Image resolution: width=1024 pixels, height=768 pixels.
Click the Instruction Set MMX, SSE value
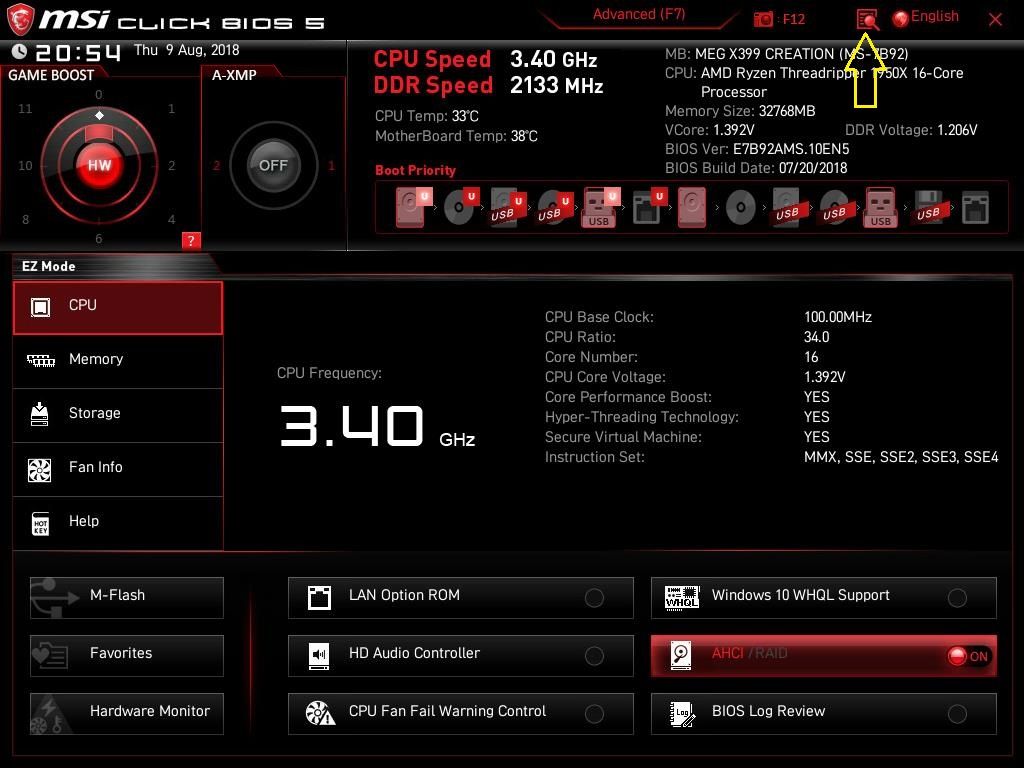pos(901,457)
